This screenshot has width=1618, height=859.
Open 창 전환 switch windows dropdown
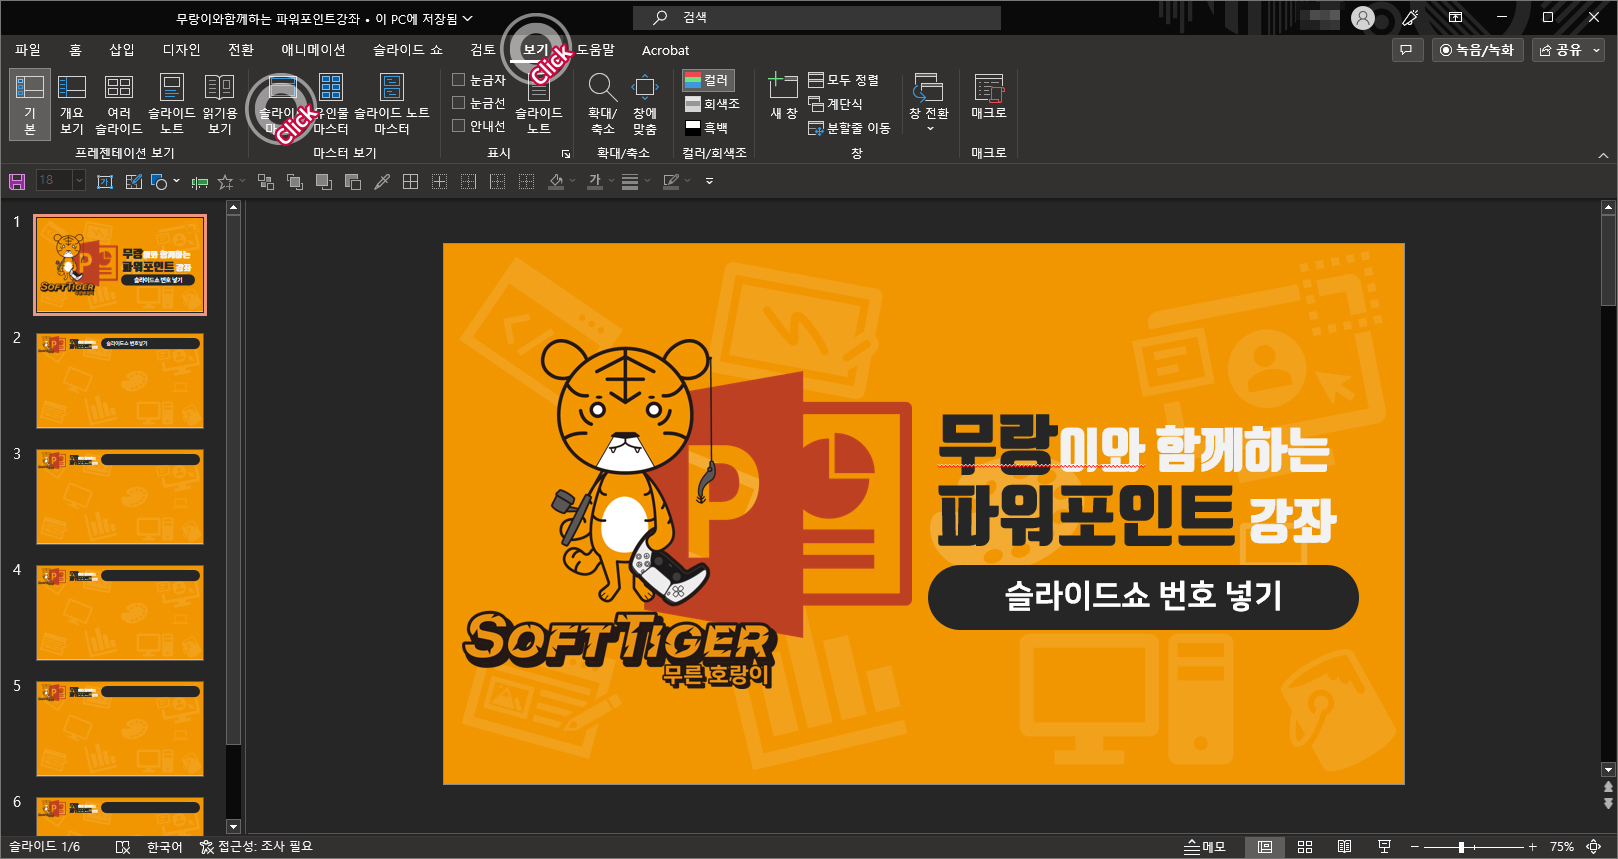point(929,102)
